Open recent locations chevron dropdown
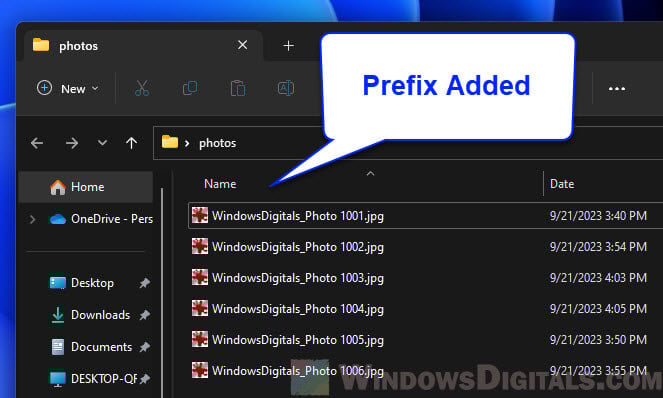Viewport: 663px width, 398px height. pos(102,143)
